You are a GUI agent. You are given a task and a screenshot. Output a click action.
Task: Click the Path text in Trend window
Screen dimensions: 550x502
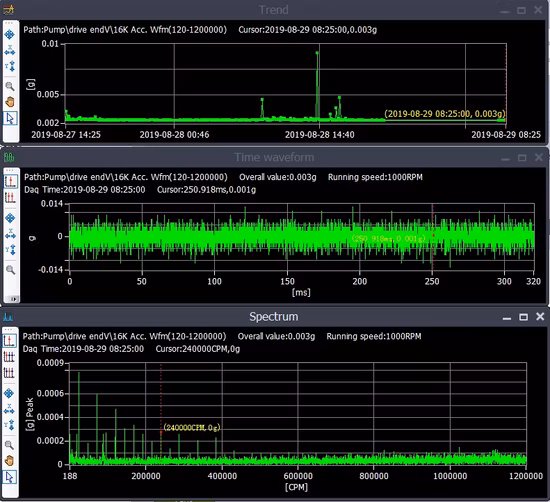coord(125,29)
